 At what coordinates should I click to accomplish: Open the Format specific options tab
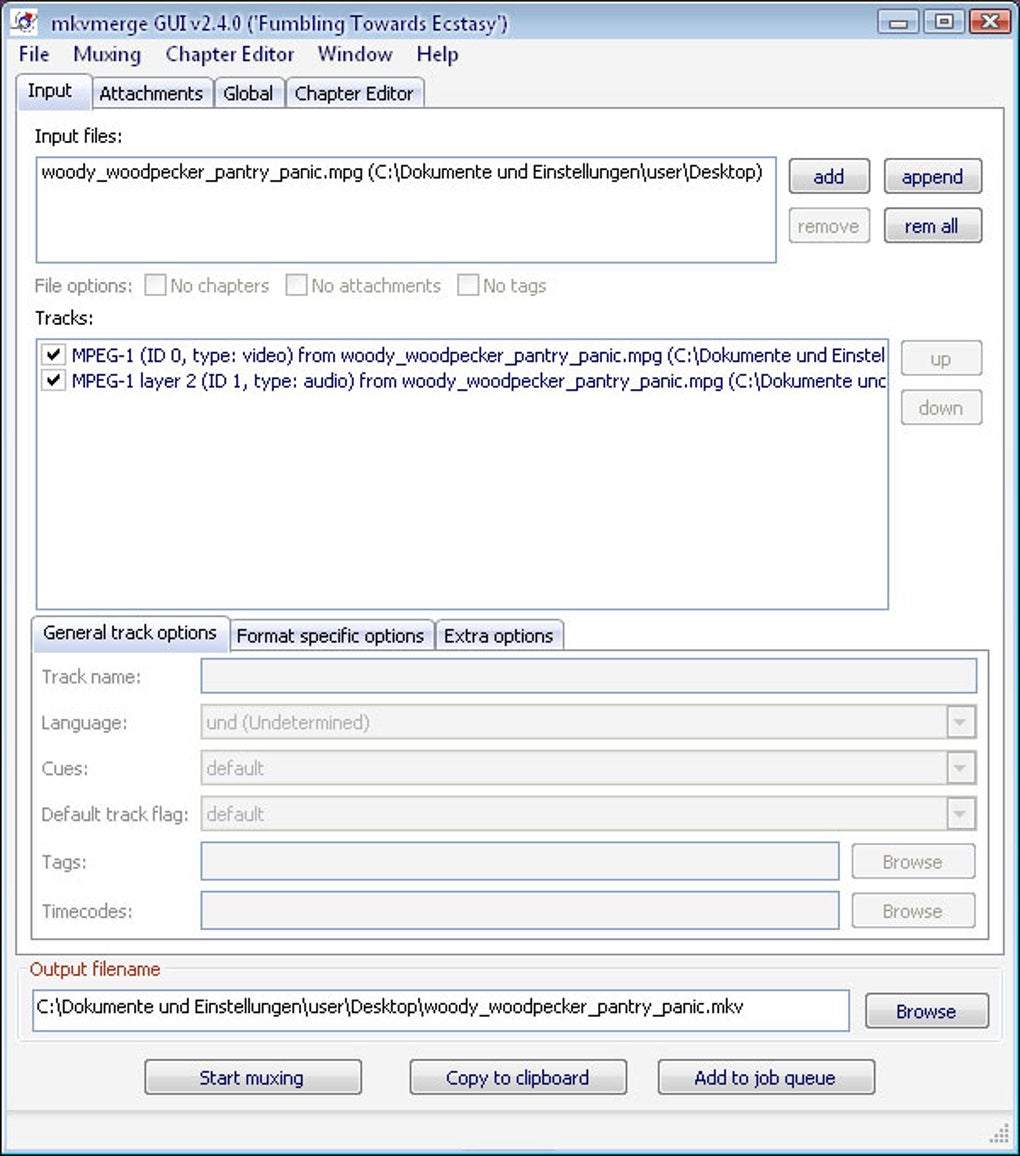(x=330, y=636)
